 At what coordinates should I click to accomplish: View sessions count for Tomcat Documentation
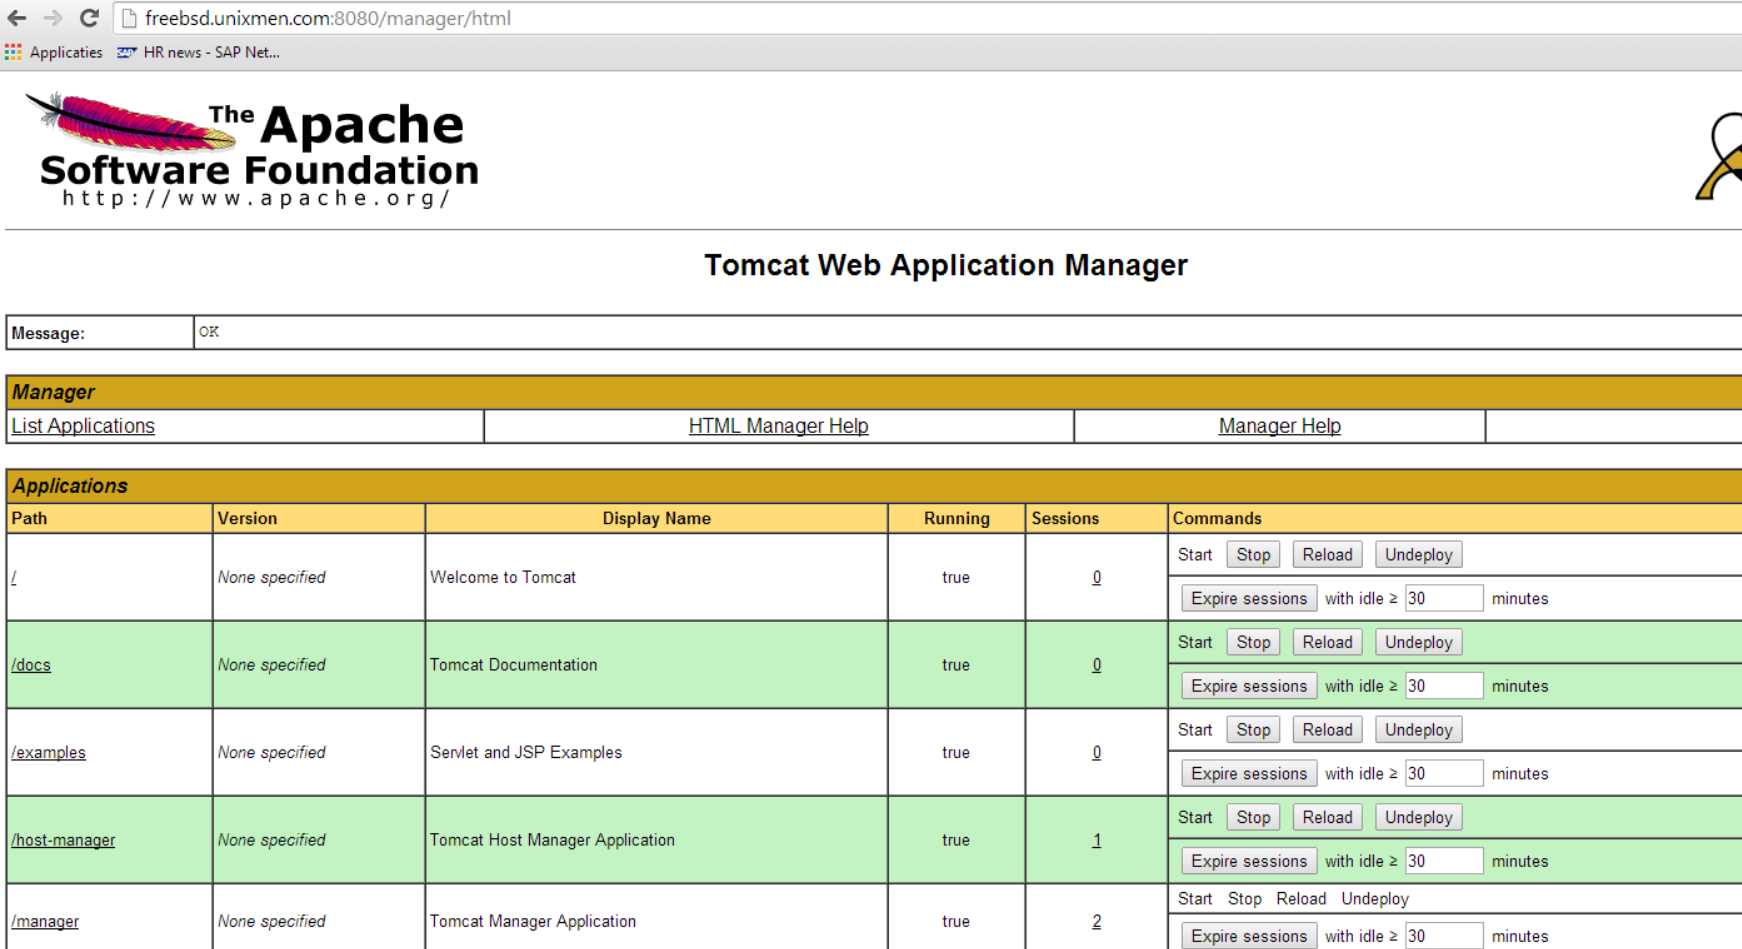1096,665
